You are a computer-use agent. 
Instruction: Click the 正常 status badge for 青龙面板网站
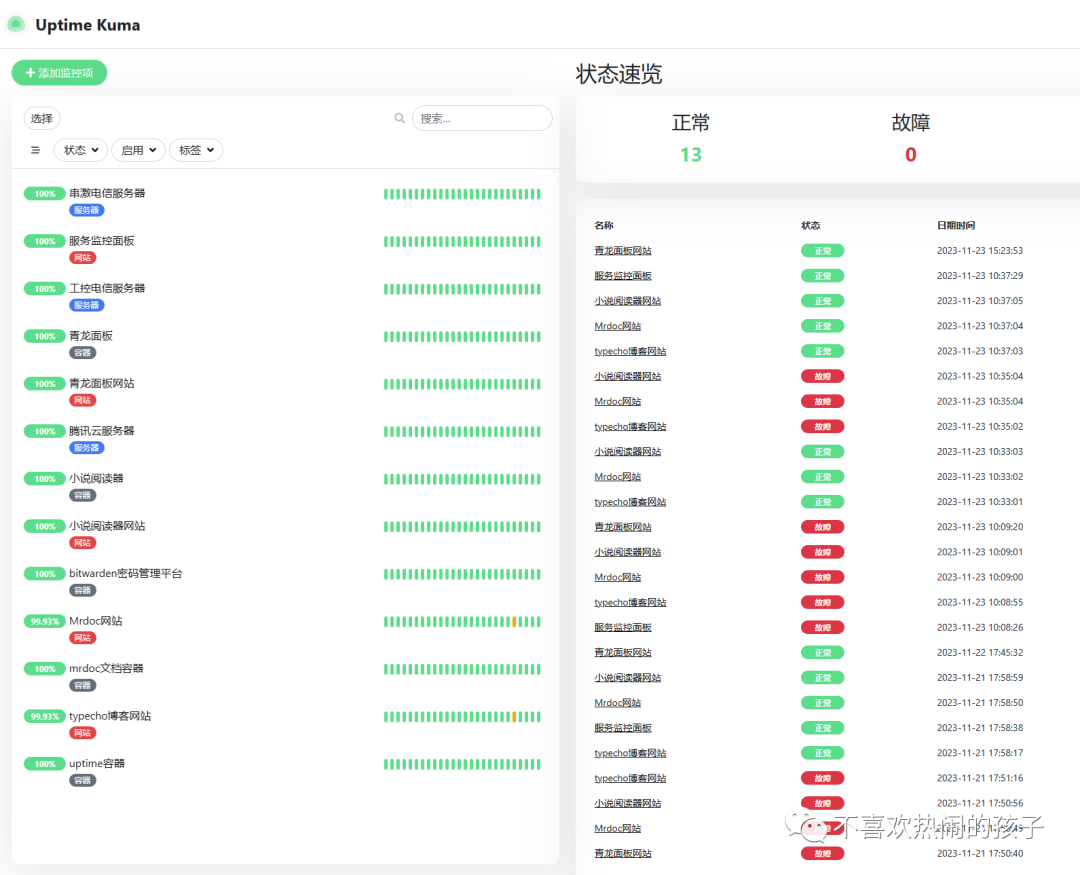822,250
